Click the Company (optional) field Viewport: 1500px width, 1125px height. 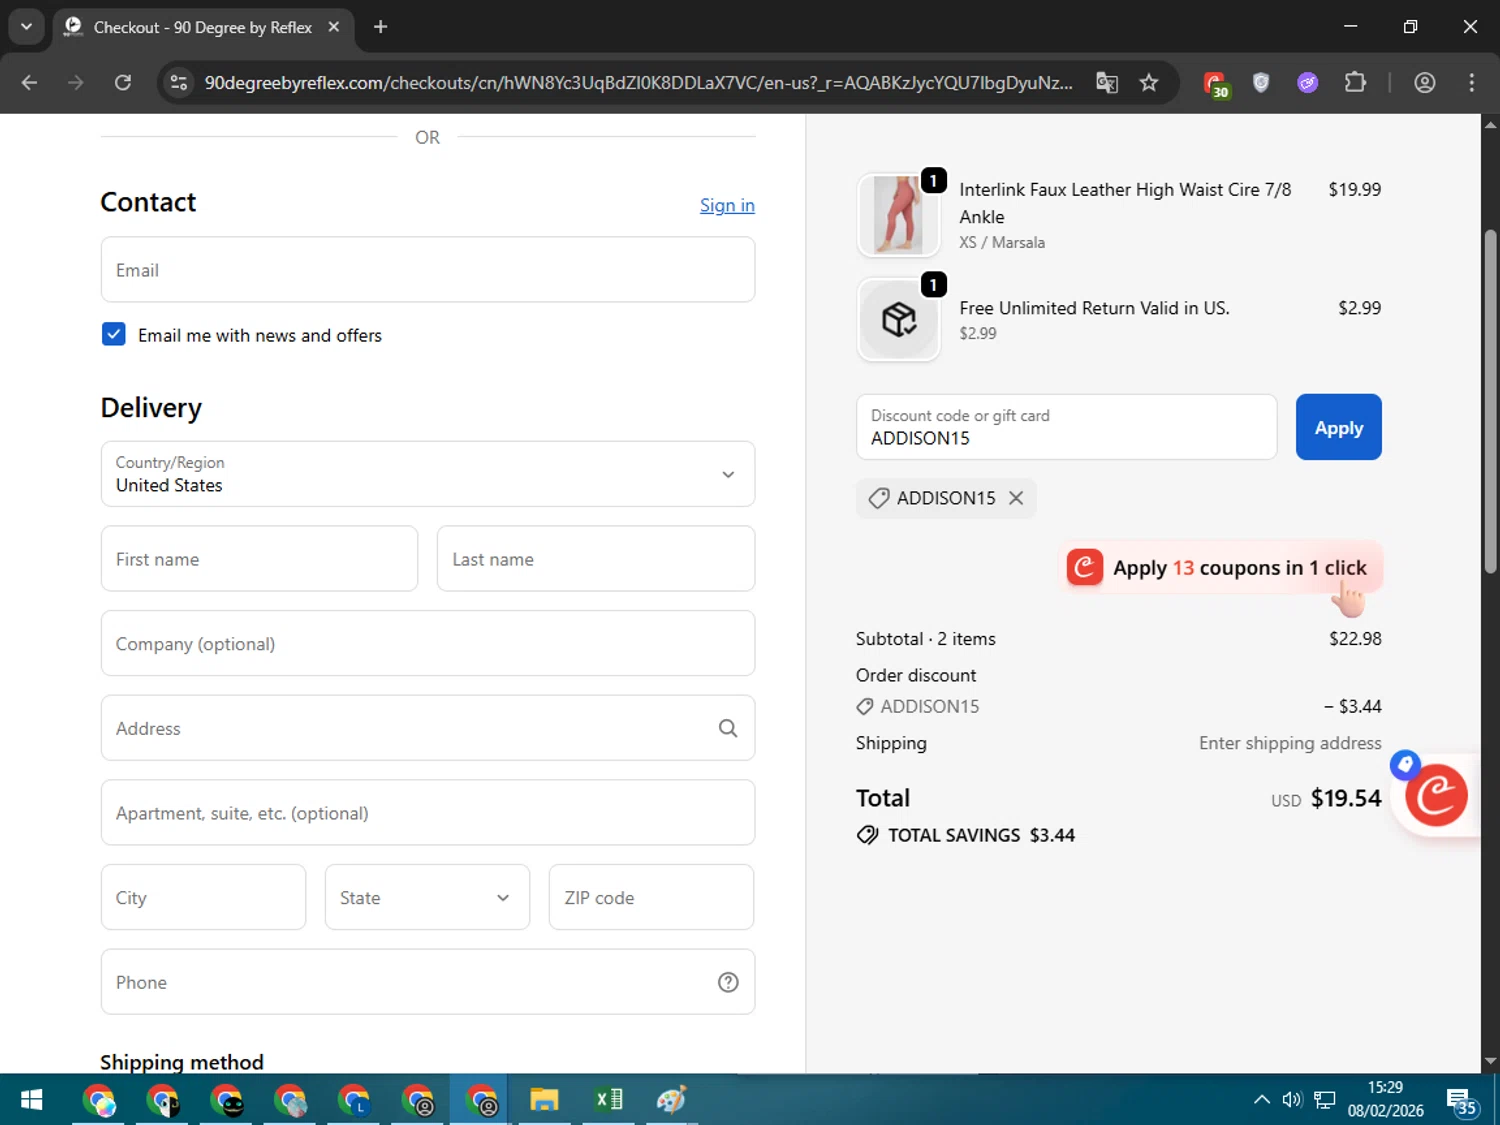point(428,643)
